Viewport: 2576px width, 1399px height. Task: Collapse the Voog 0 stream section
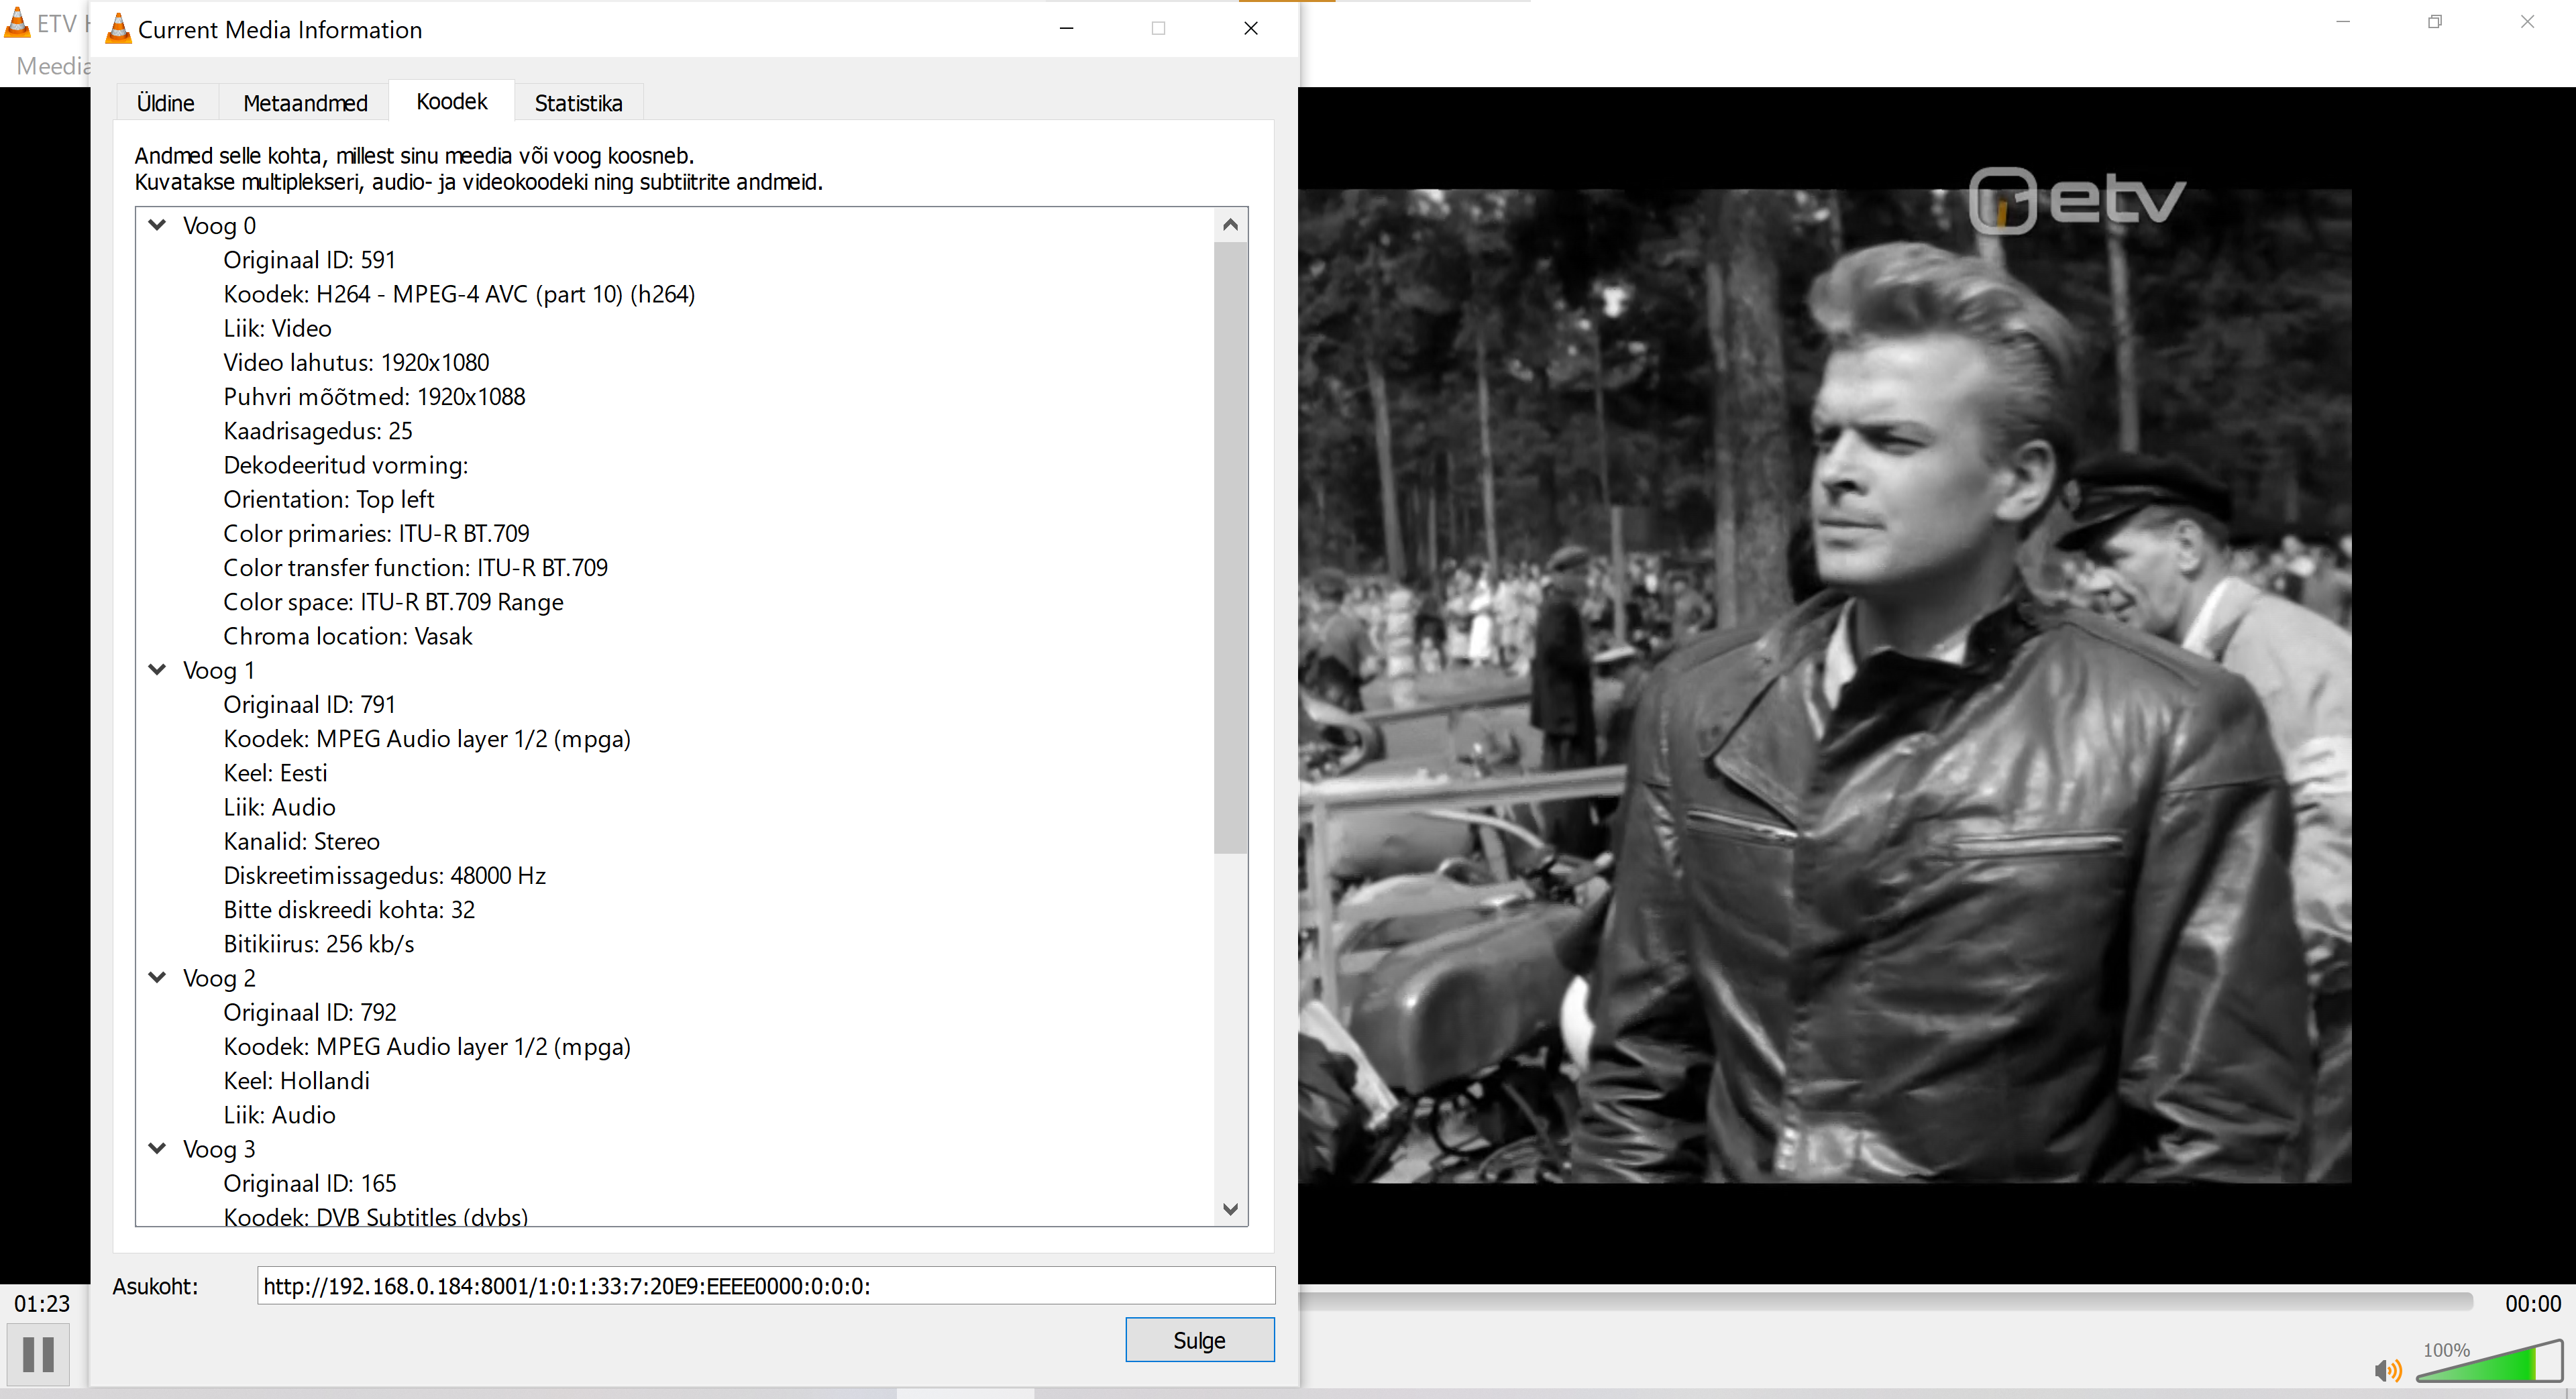point(157,225)
